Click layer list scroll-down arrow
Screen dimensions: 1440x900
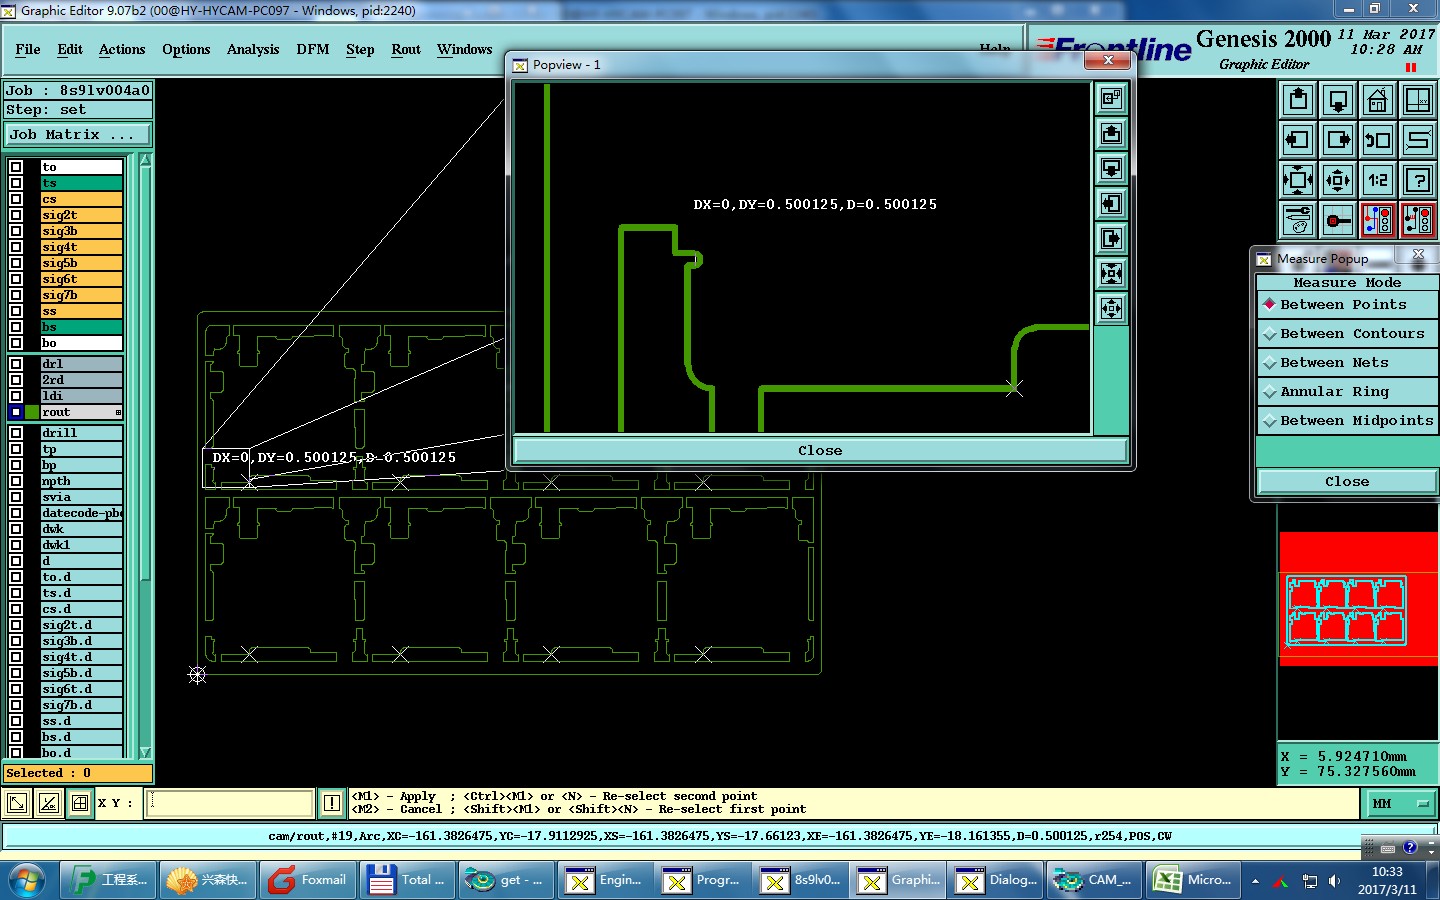pos(145,752)
